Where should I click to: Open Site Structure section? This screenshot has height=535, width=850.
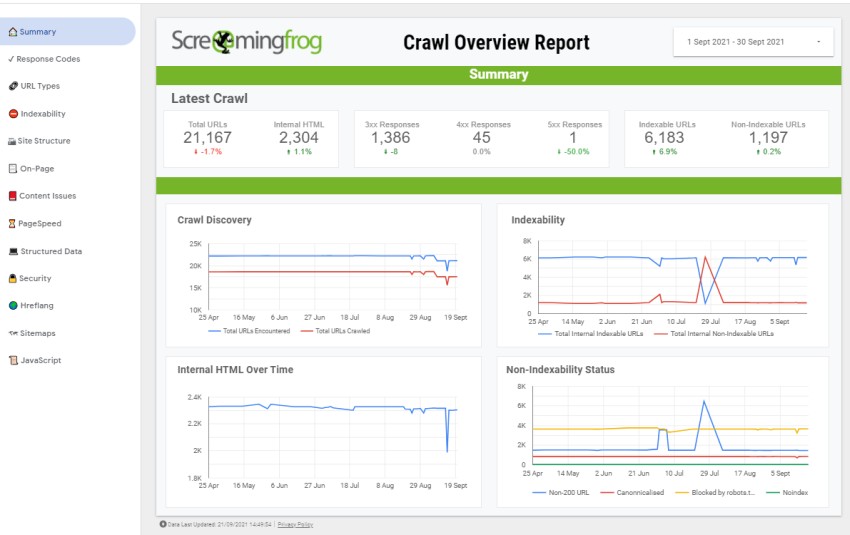tap(44, 141)
